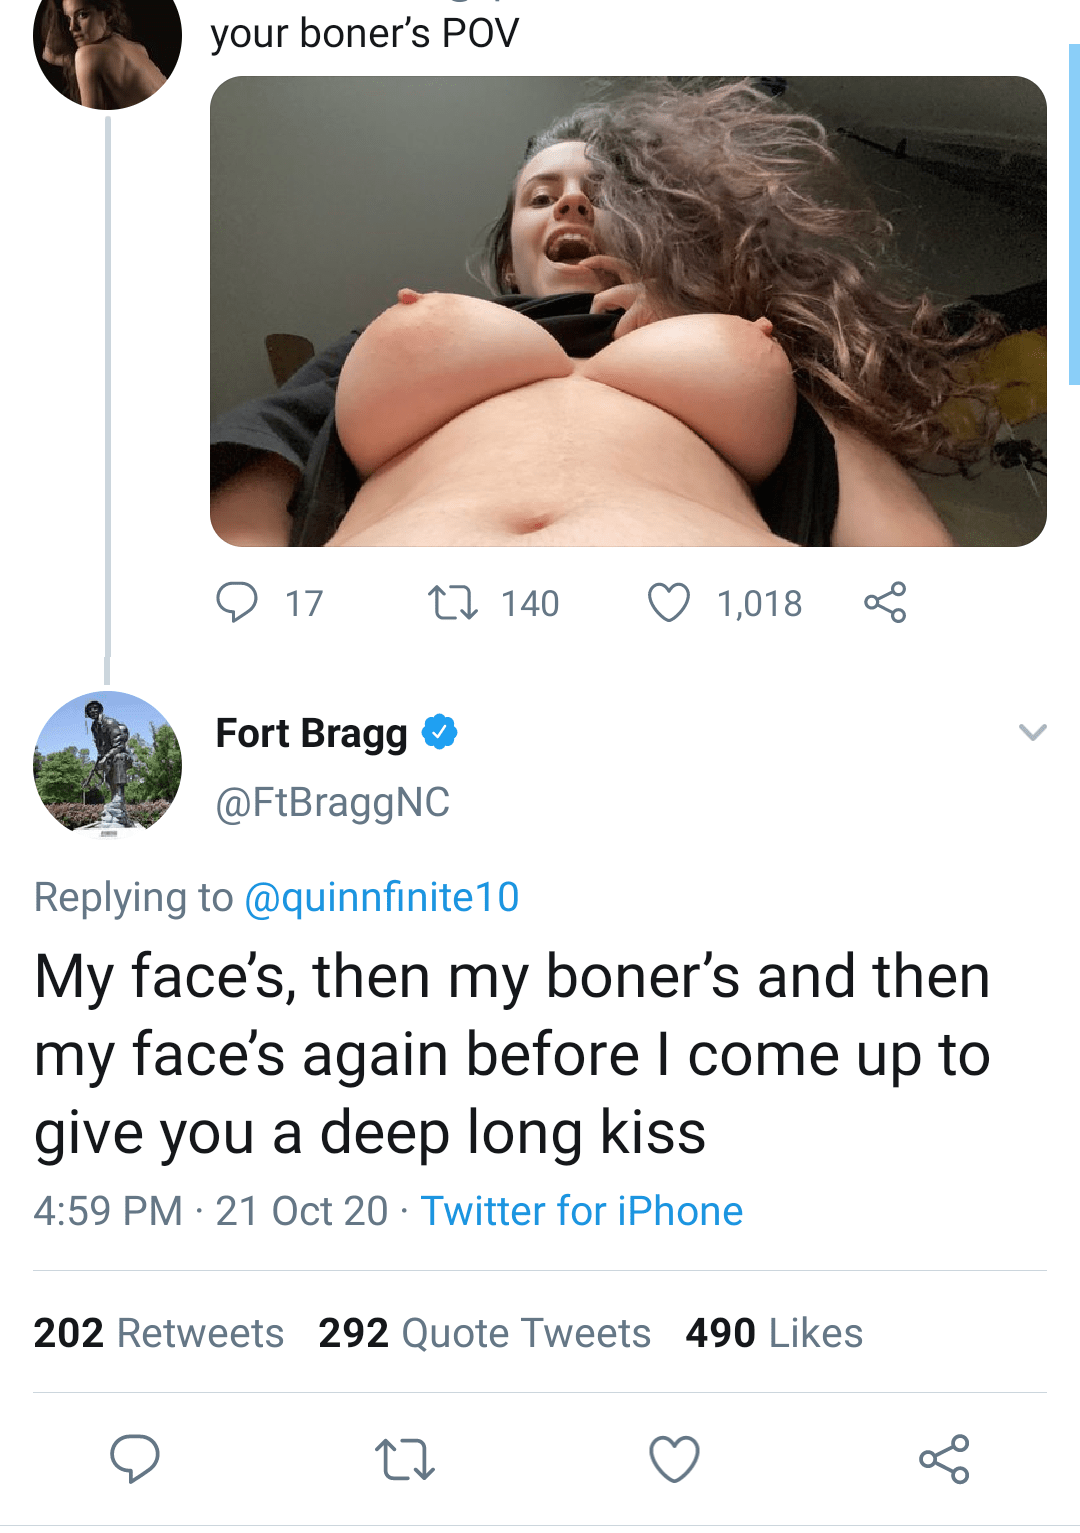View the list of 202 Retweets

[x=159, y=1333]
